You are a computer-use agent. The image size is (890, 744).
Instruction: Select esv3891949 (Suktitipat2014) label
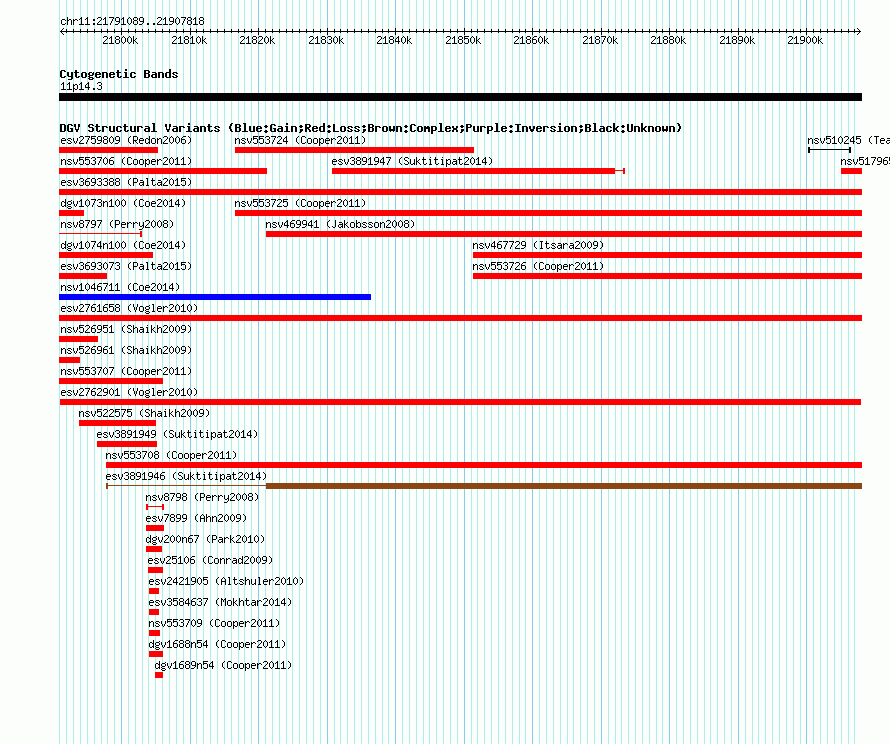(x=177, y=434)
